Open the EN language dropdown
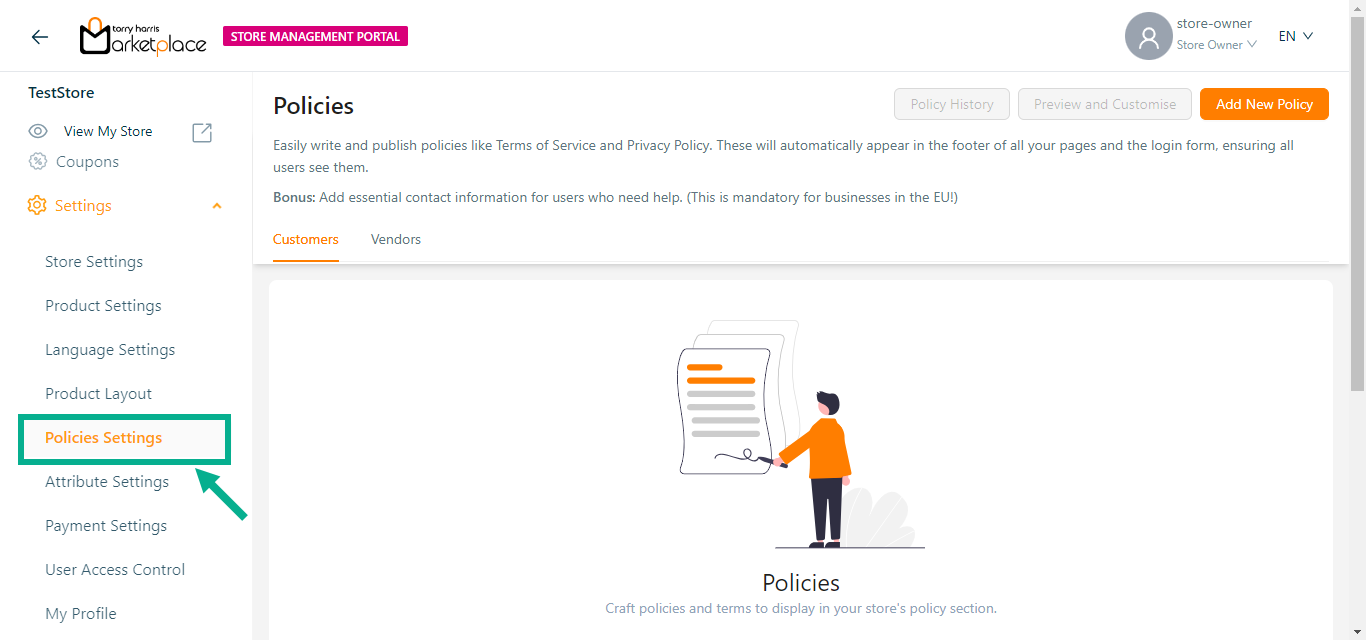 (x=1295, y=36)
